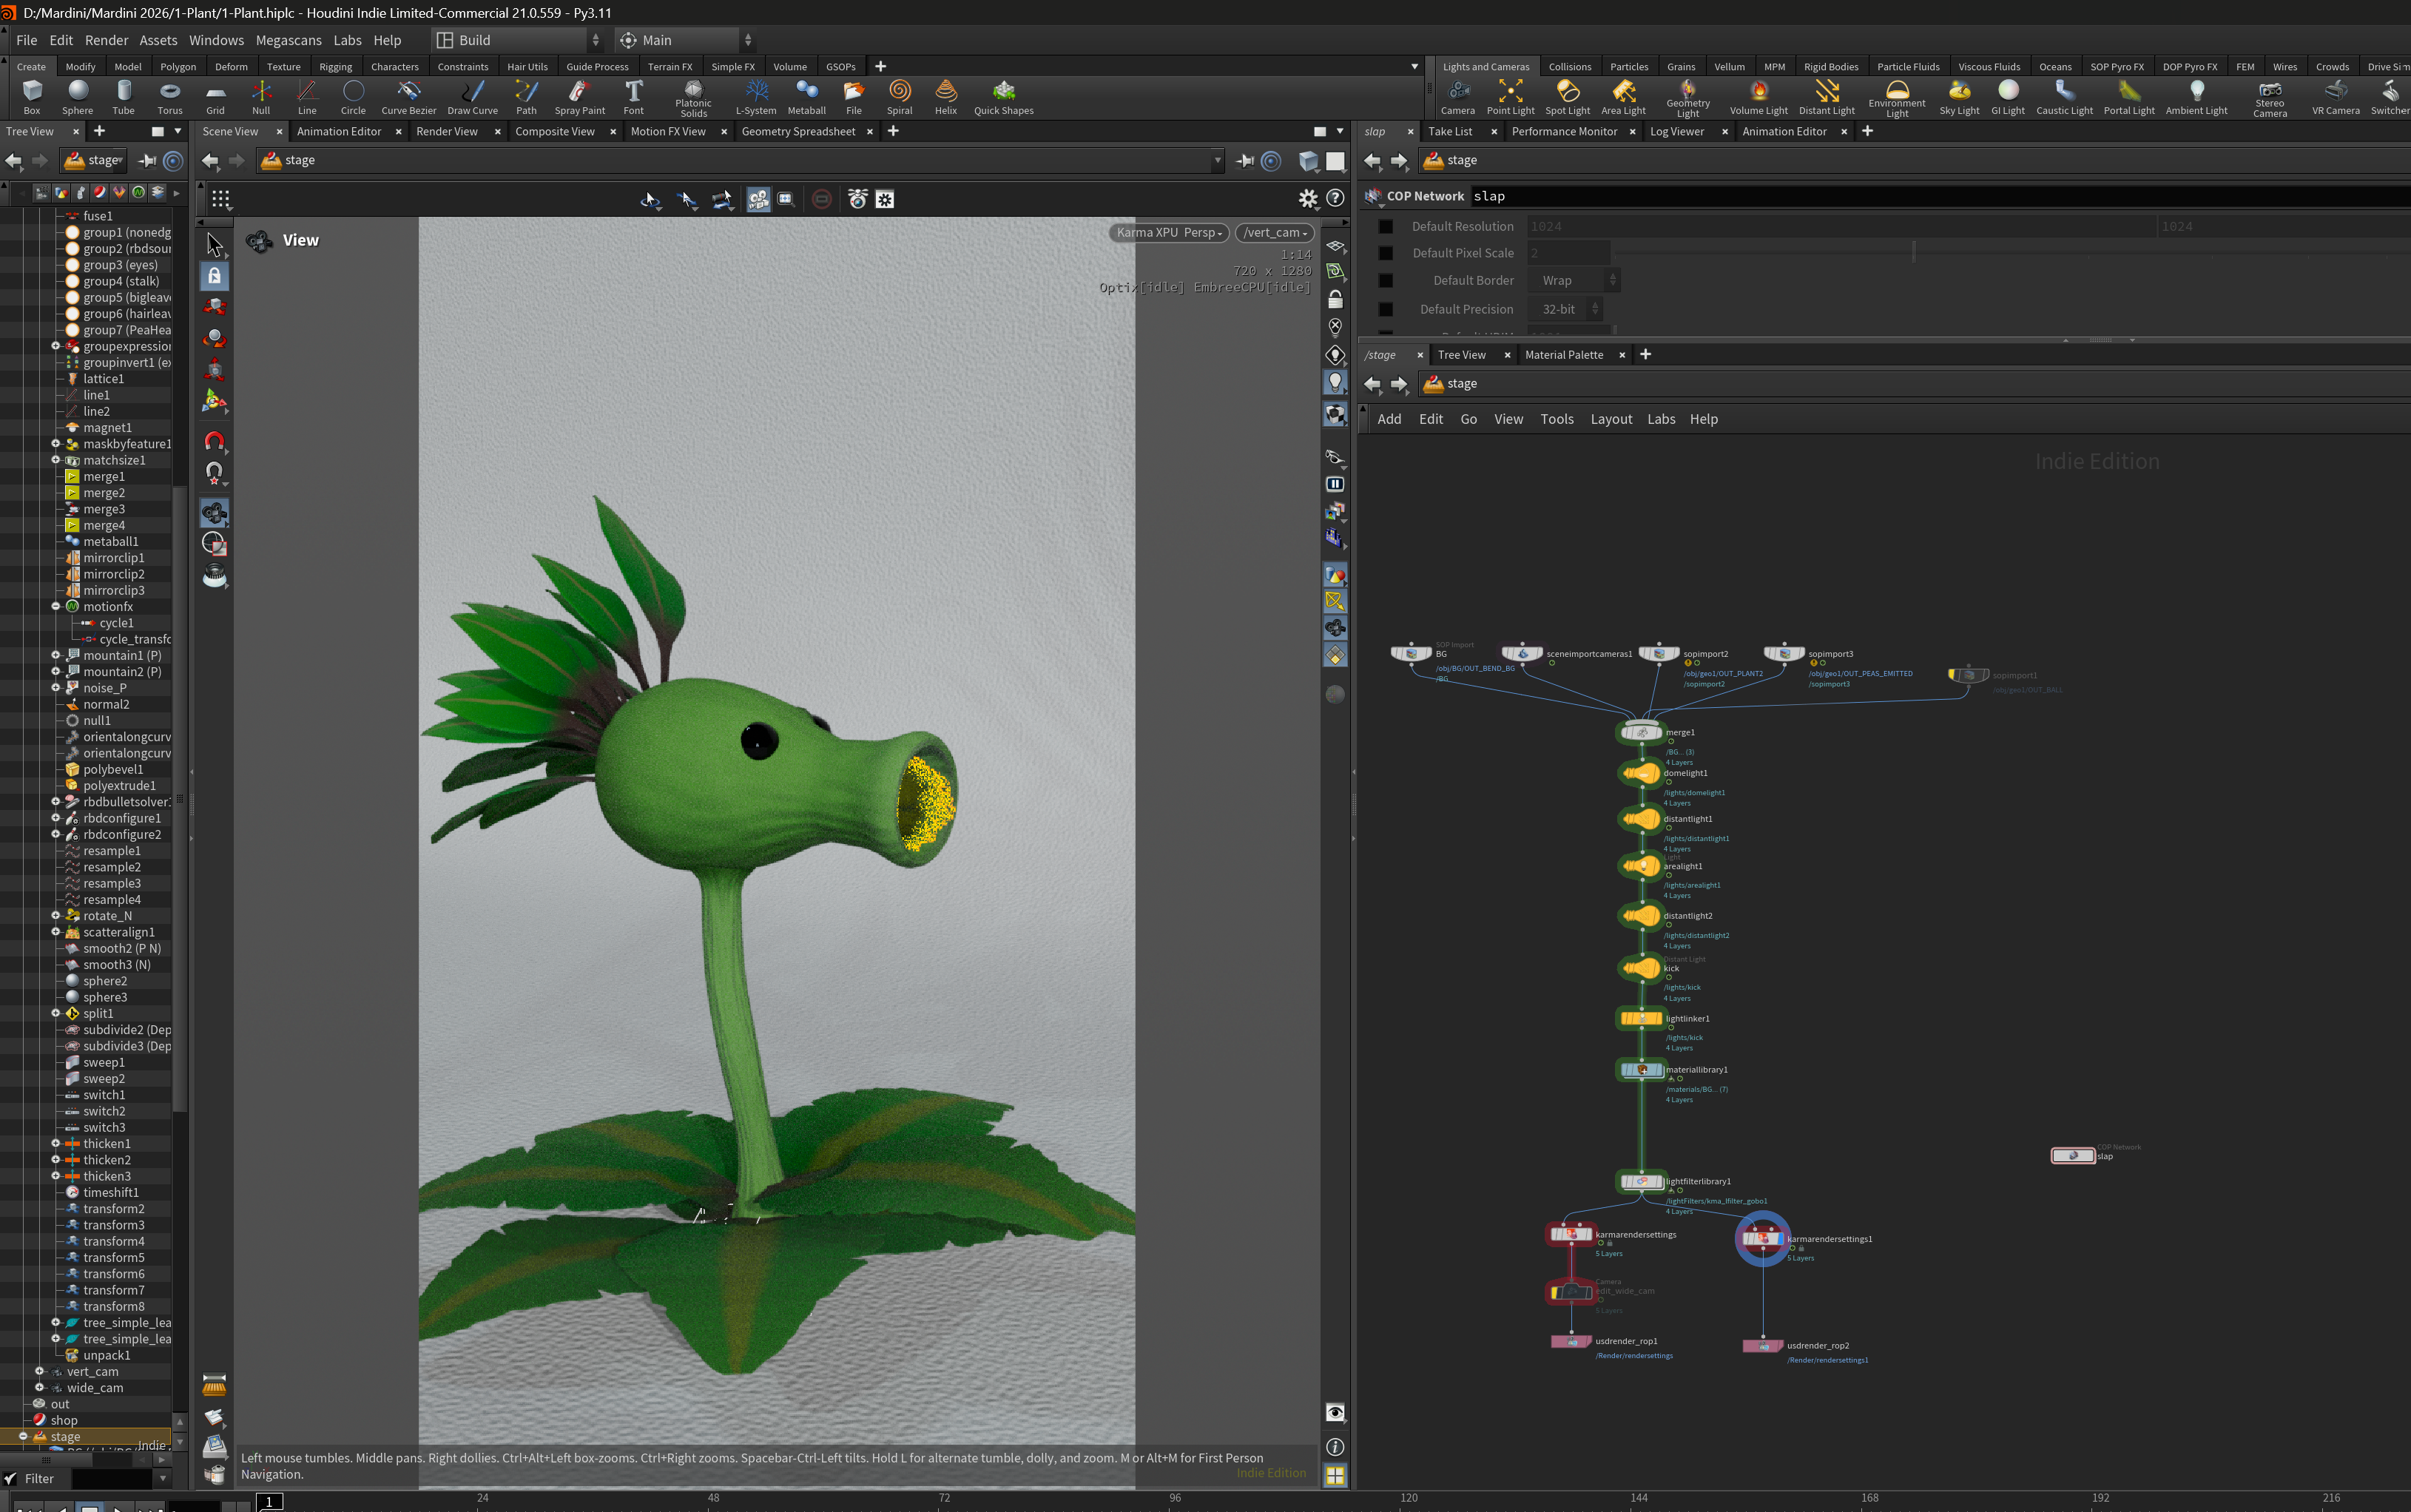Activate the Draw Curve tool
This screenshot has width=2411, height=1512.
click(472, 97)
